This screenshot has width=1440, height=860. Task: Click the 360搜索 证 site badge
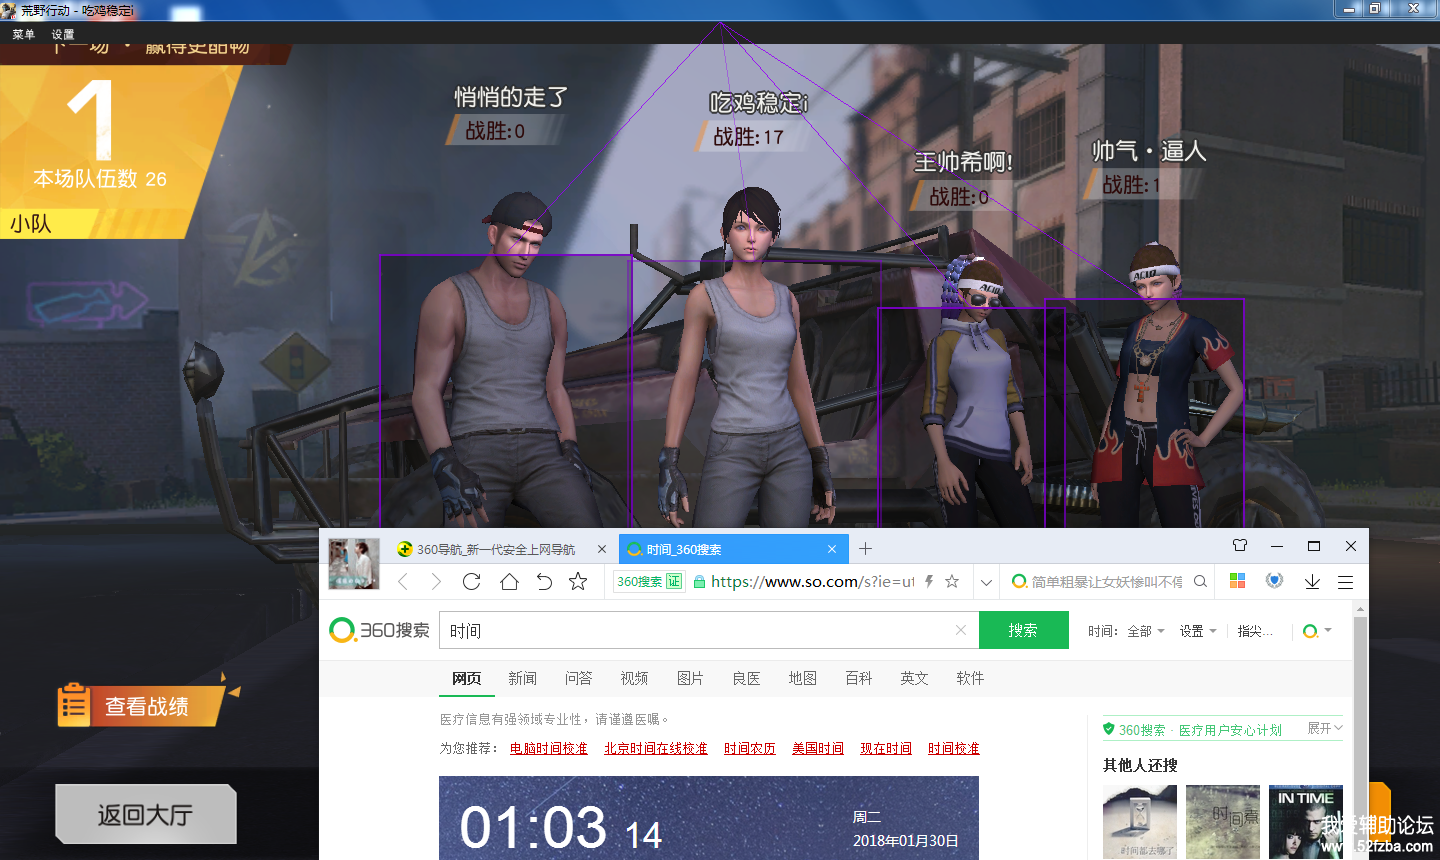pos(649,581)
